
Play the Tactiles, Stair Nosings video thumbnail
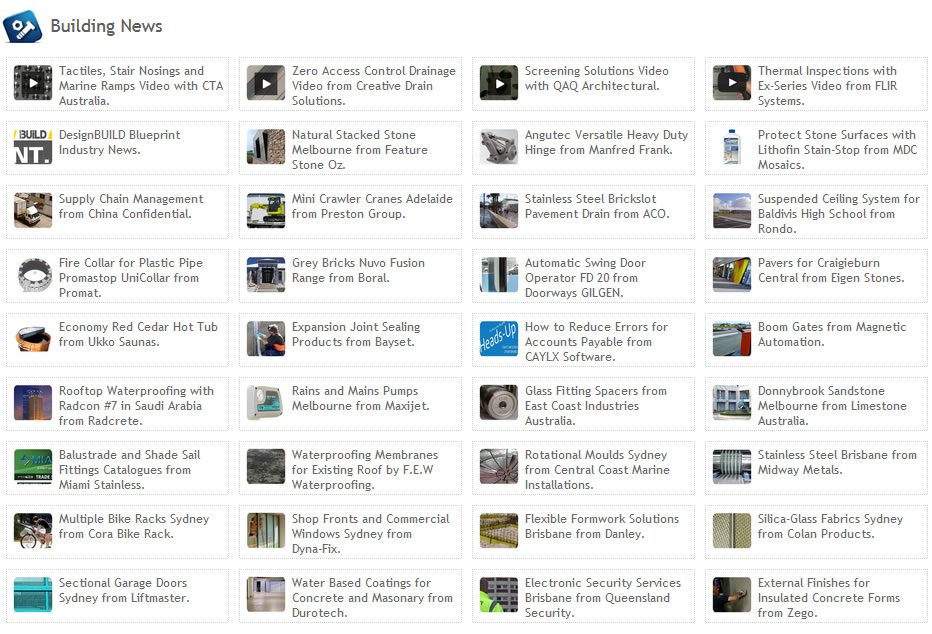[33, 83]
